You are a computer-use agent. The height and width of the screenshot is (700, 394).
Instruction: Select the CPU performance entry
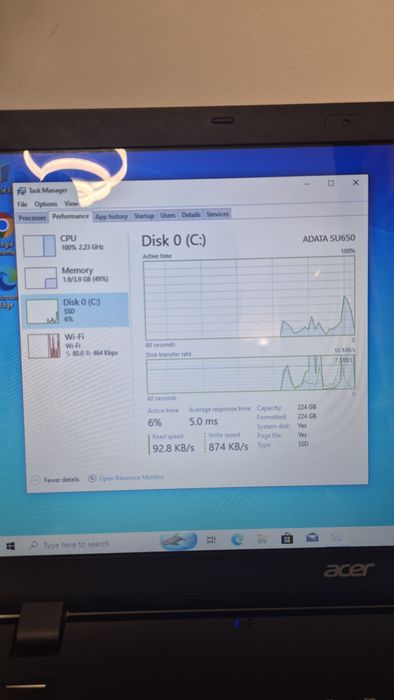pyautogui.click(x=75, y=246)
